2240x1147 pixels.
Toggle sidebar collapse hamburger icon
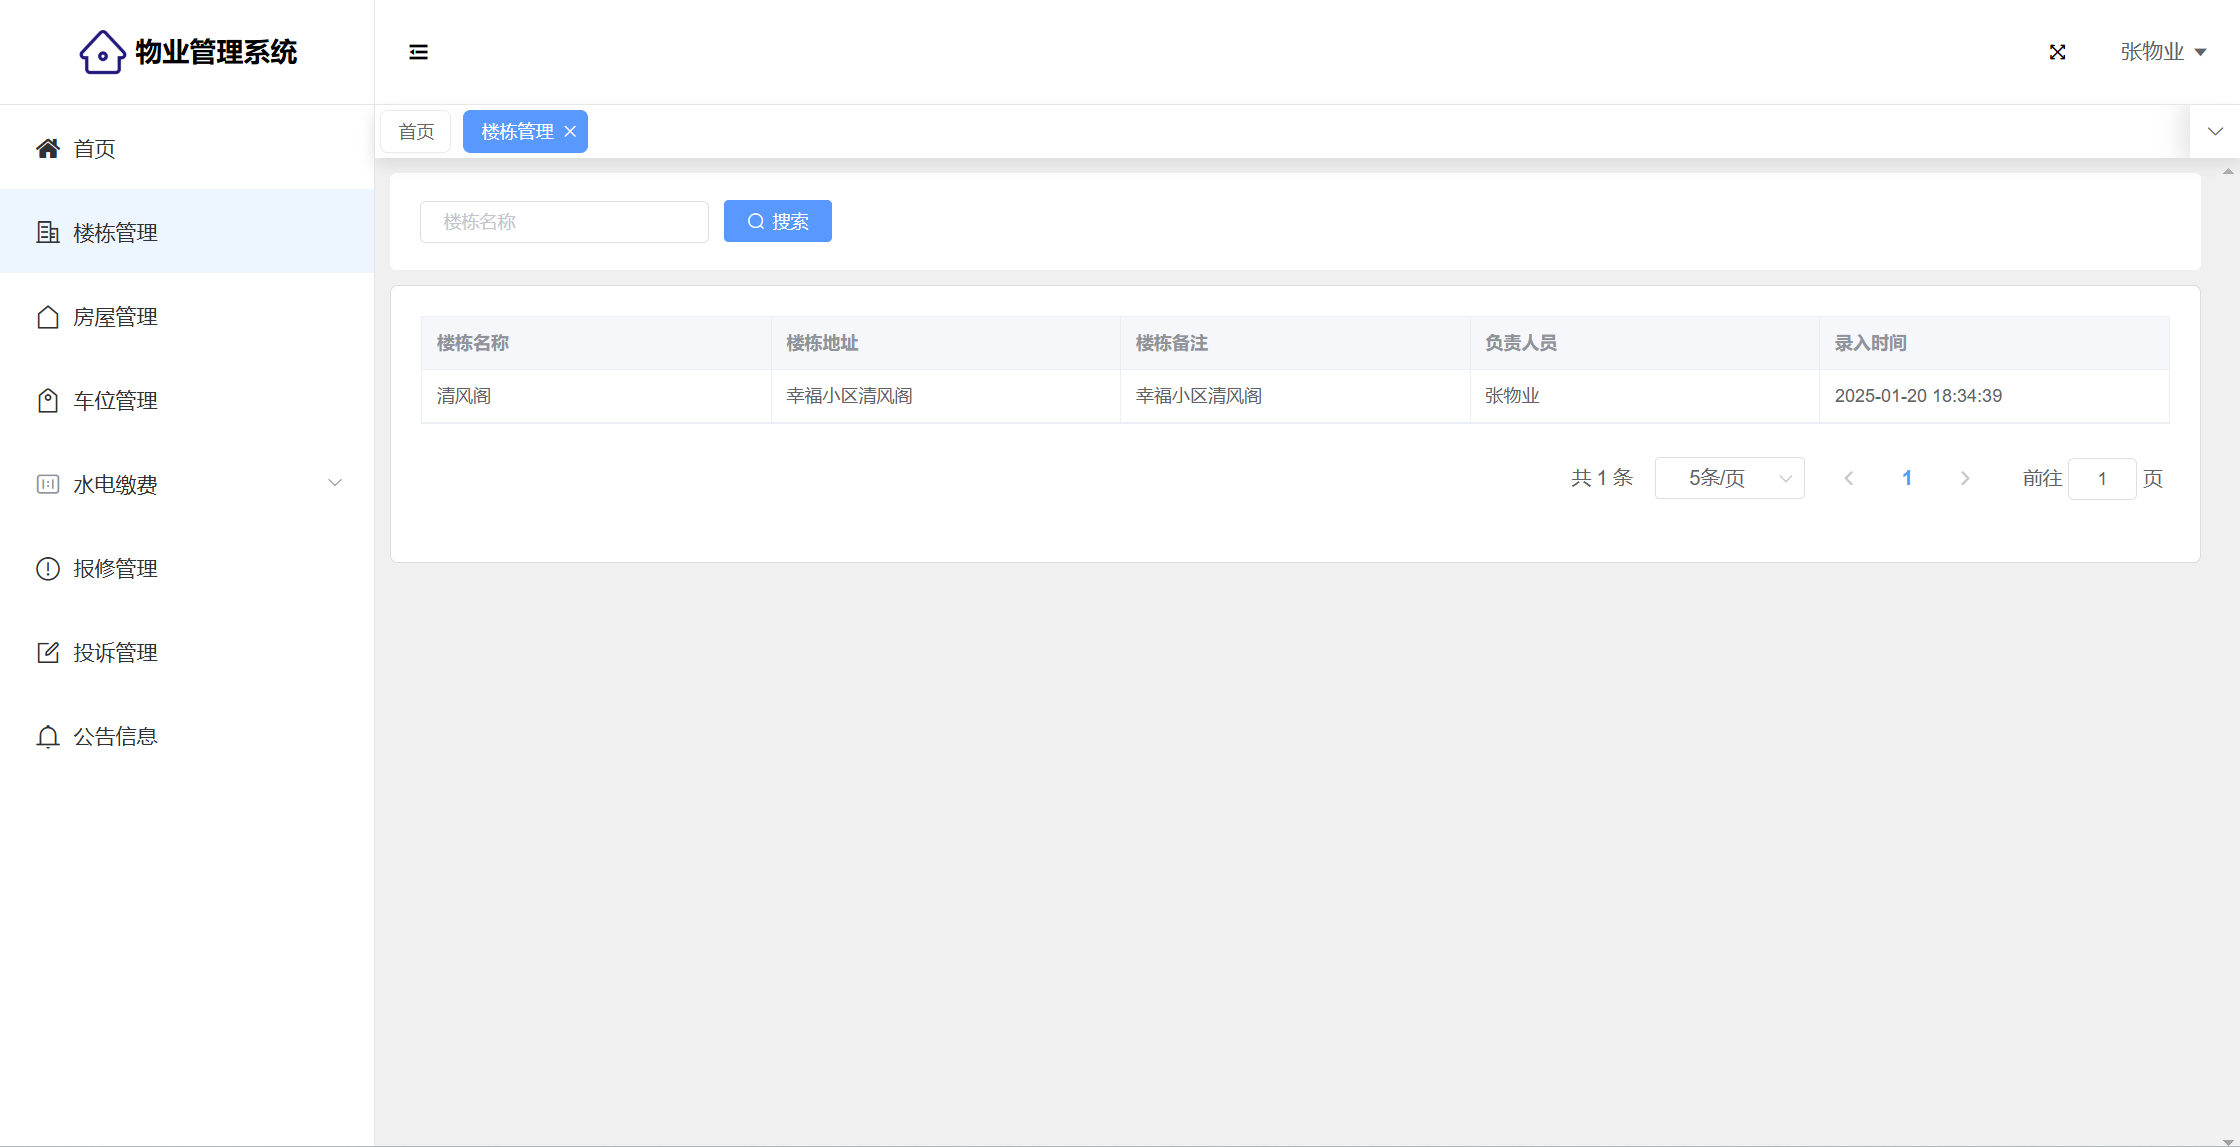418,52
